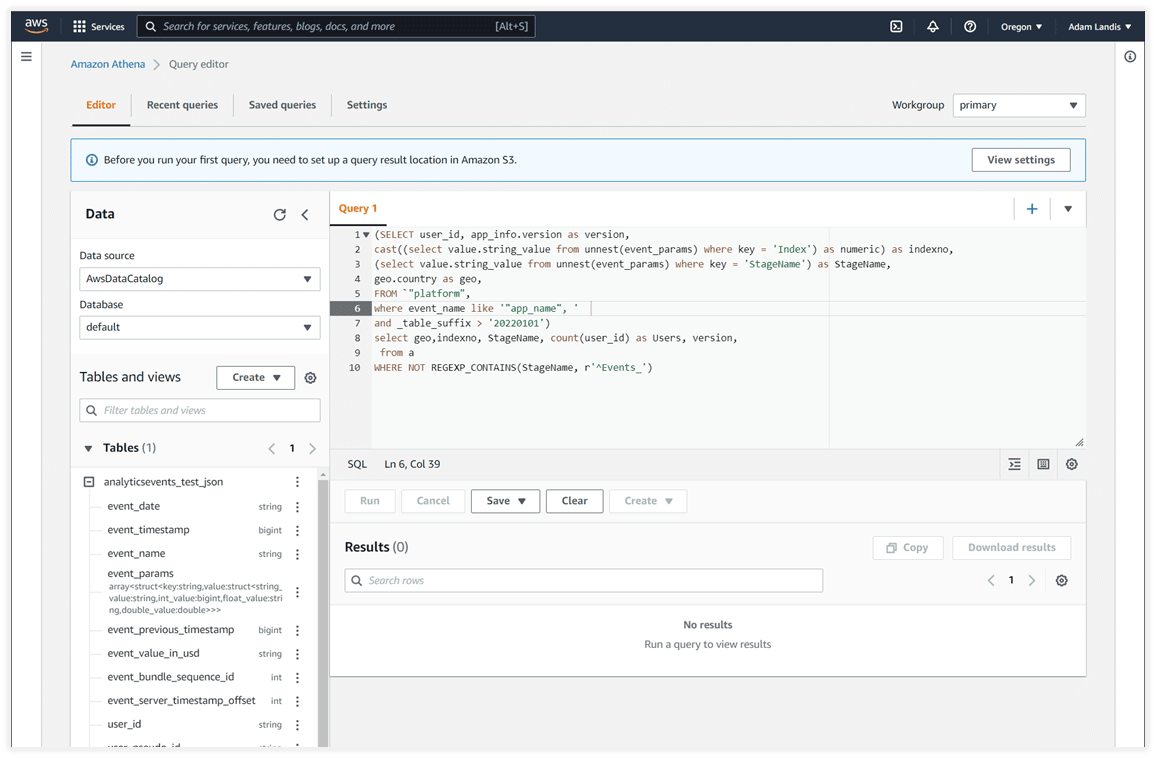This screenshot has height=758, width=1156.
Task: Open the Save dropdown button
Action: pyautogui.click(x=506, y=501)
